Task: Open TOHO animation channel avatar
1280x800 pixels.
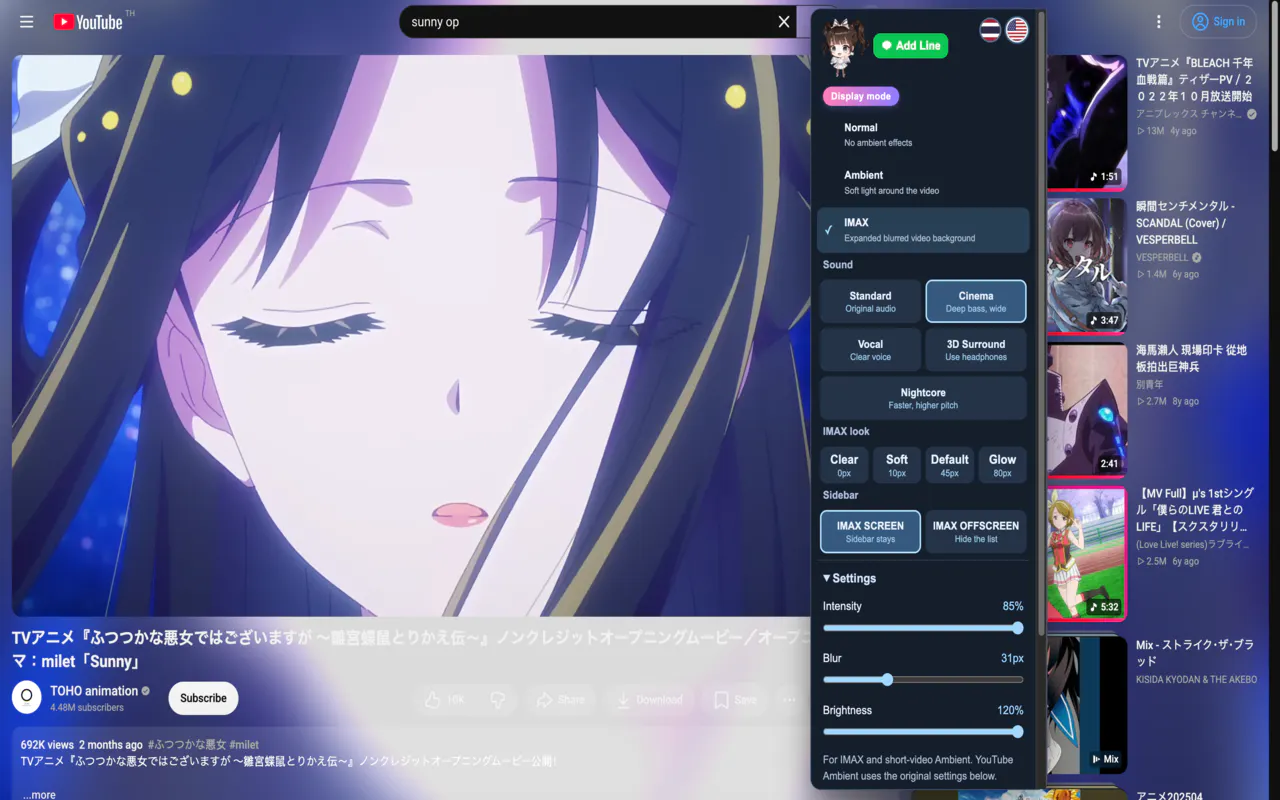Action: (x=27, y=698)
